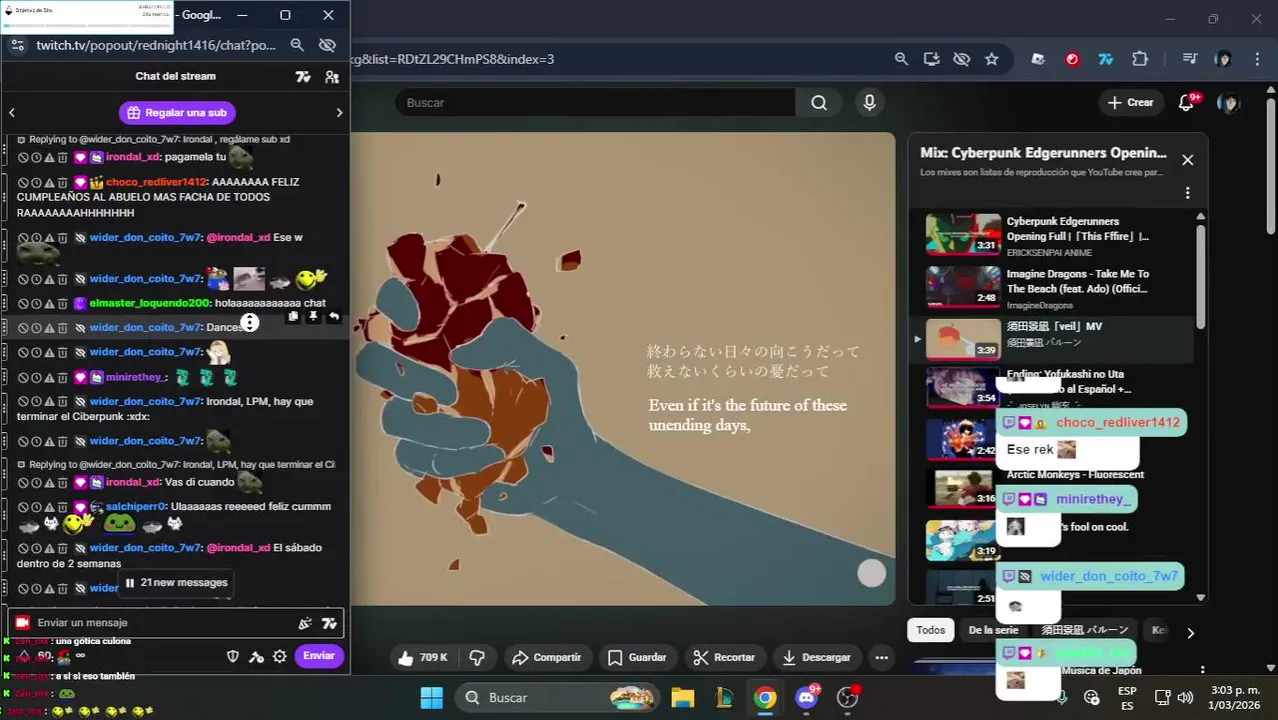Screen dimensions: 1278x720
Task: Click red camera icon in chat input
Action: coord(22,622)
